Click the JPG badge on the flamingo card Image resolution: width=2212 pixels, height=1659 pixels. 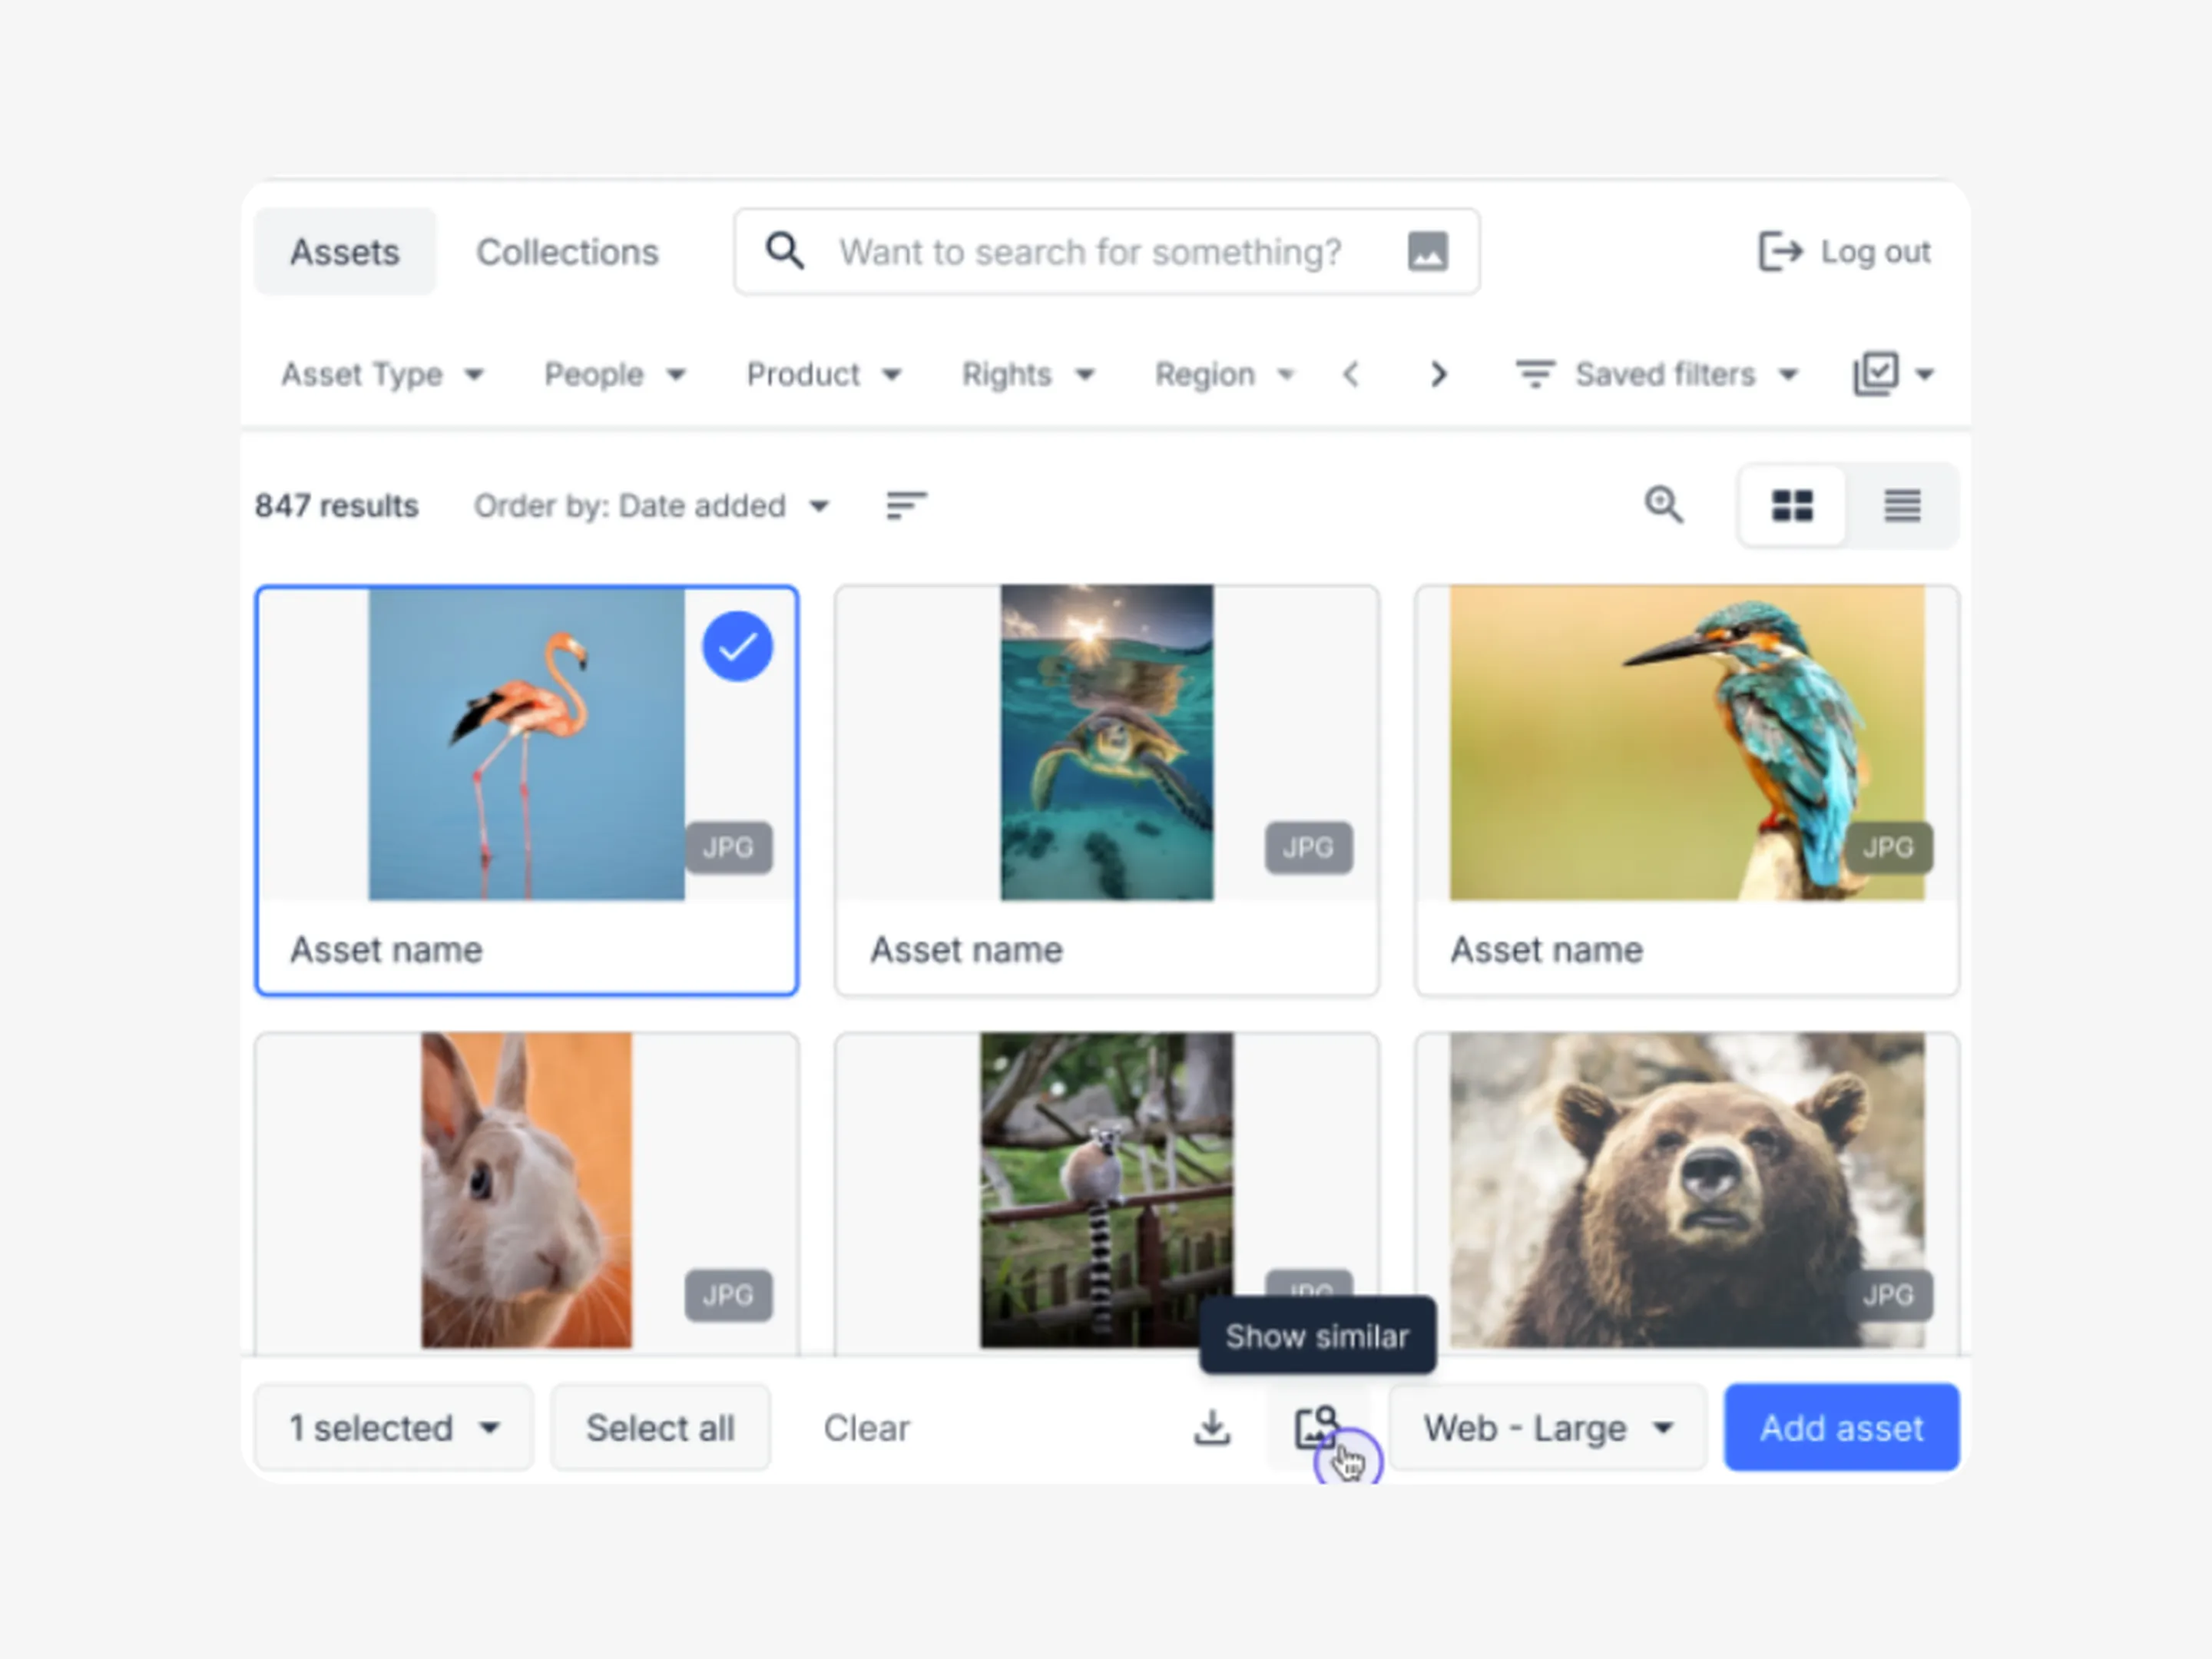[728, 848]
